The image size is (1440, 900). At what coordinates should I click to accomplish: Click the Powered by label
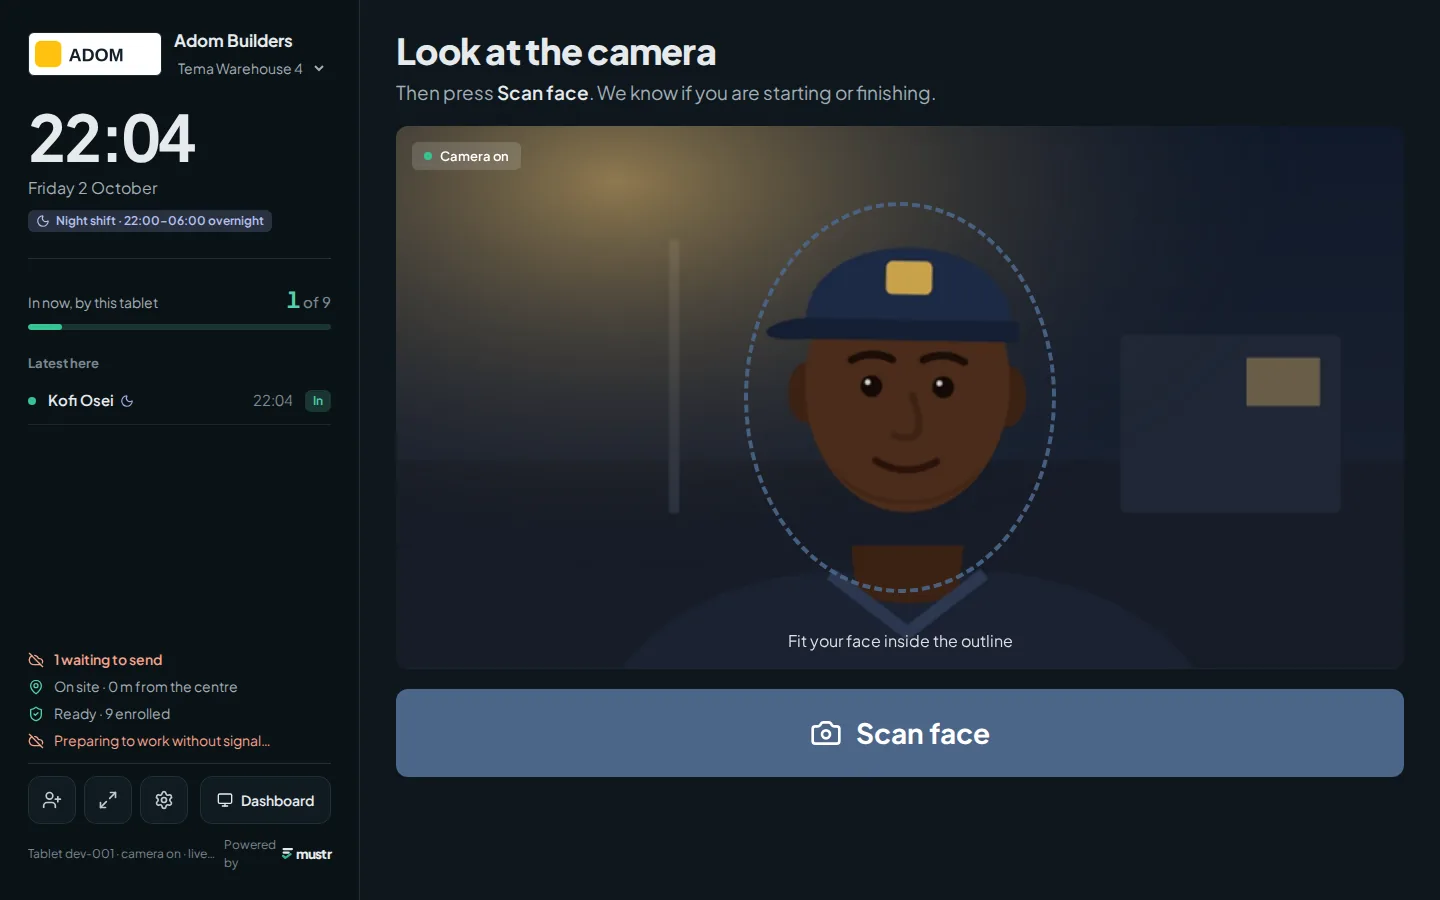pos(249,854)
